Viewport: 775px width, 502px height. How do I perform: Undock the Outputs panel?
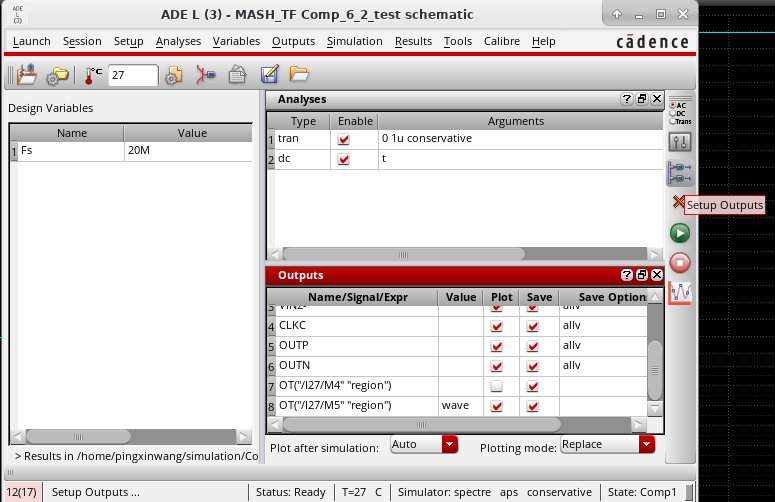click(x=642, y=275)
